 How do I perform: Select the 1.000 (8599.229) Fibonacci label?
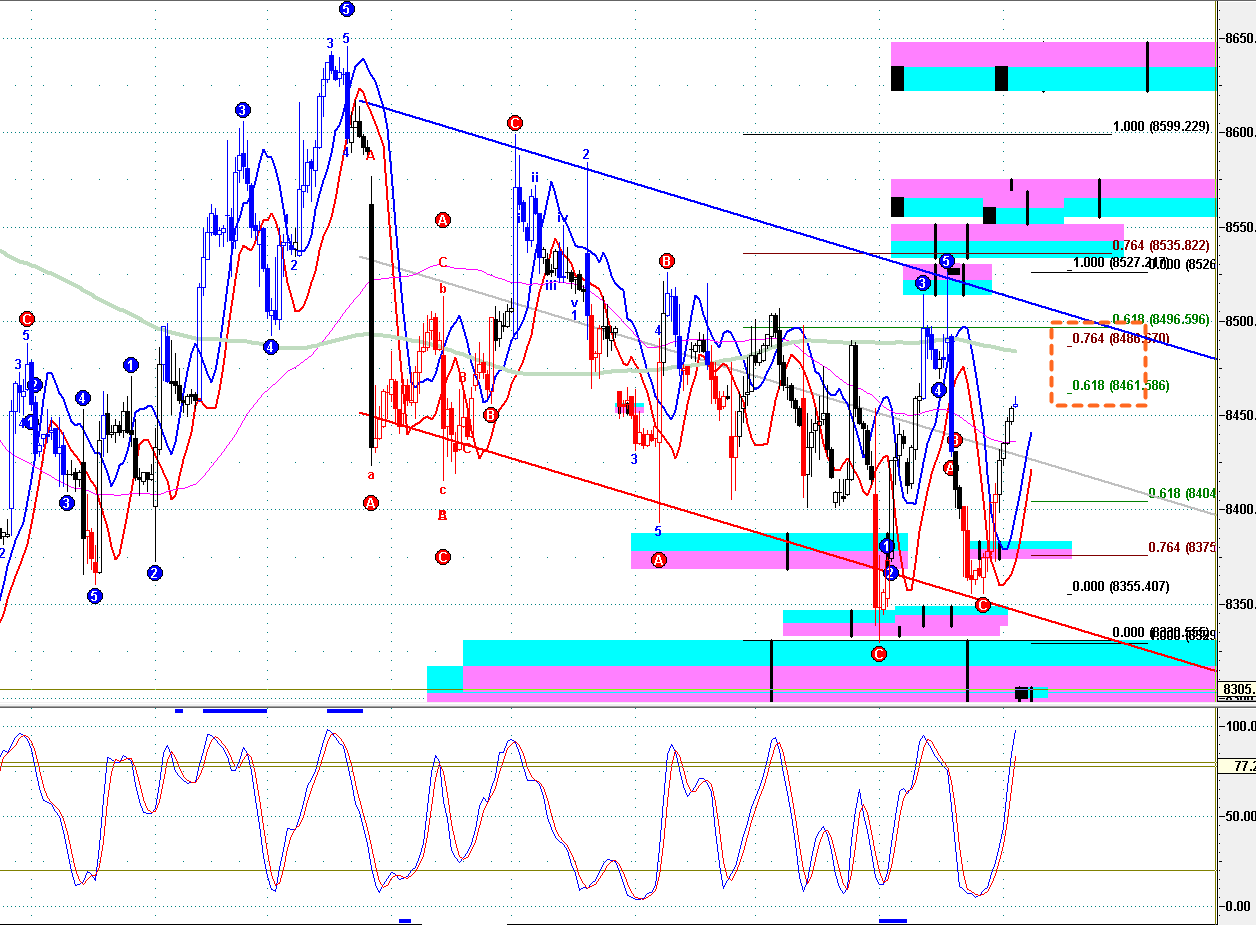1161,127
